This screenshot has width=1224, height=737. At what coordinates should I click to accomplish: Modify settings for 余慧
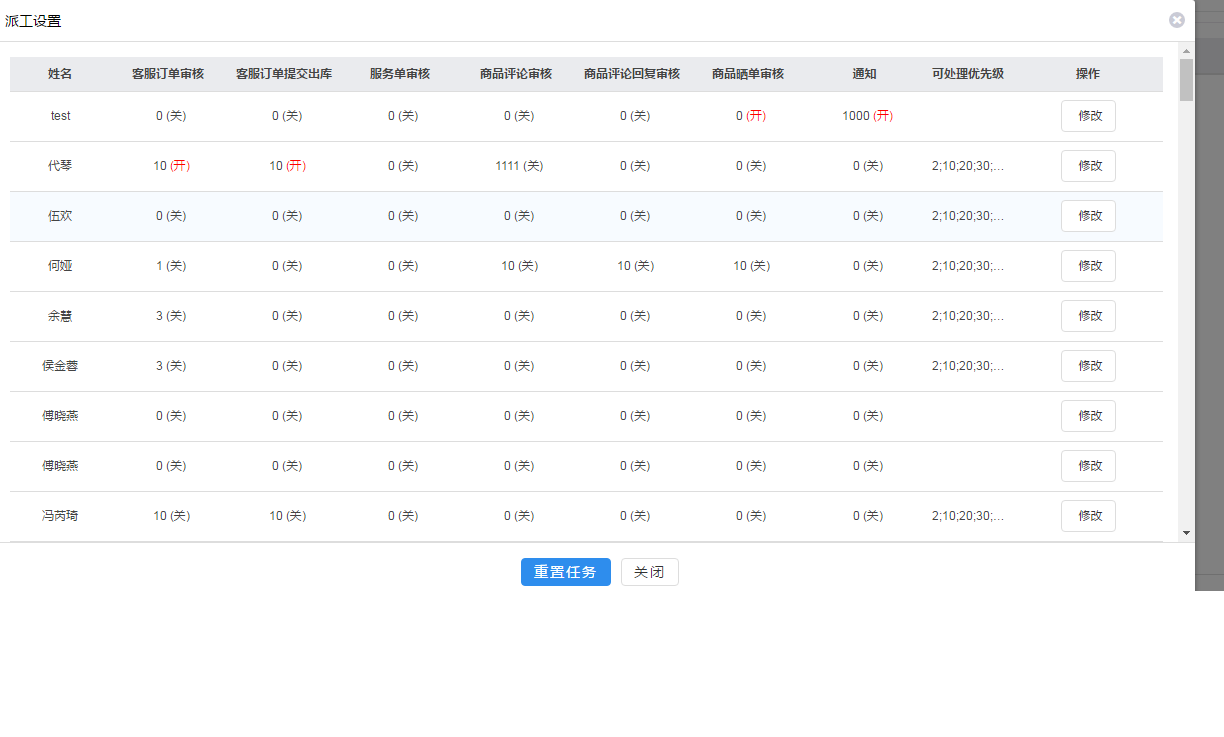point(1088,316)
